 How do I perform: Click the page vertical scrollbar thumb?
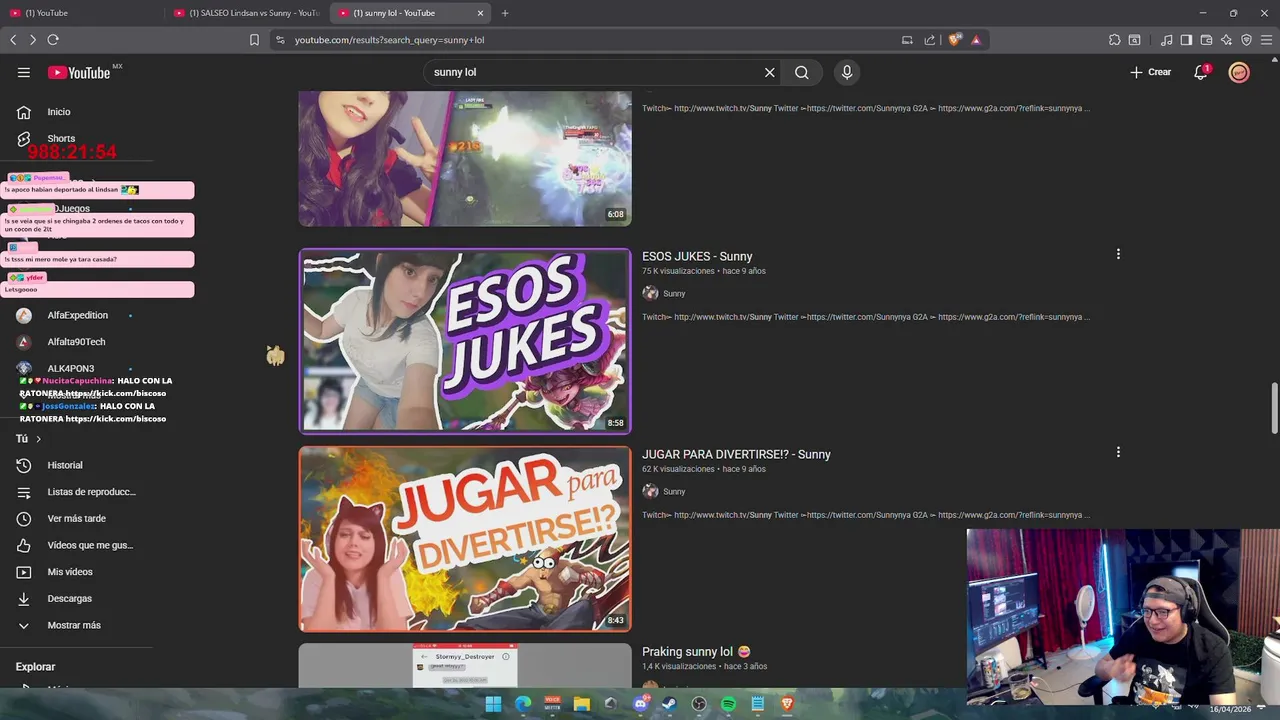(x=1274, y=408)
